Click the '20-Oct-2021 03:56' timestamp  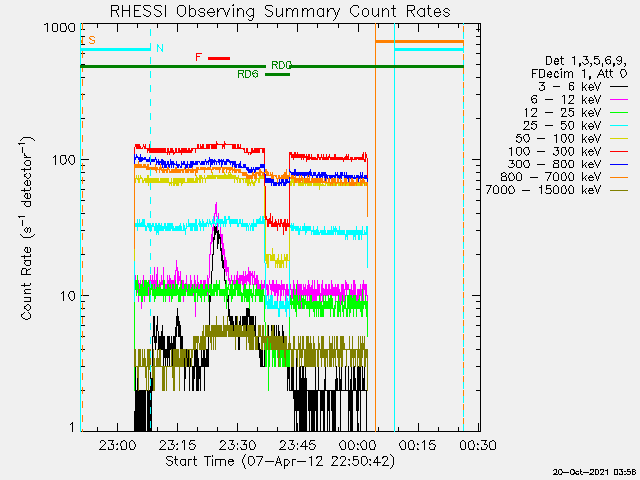coord(595,472)
